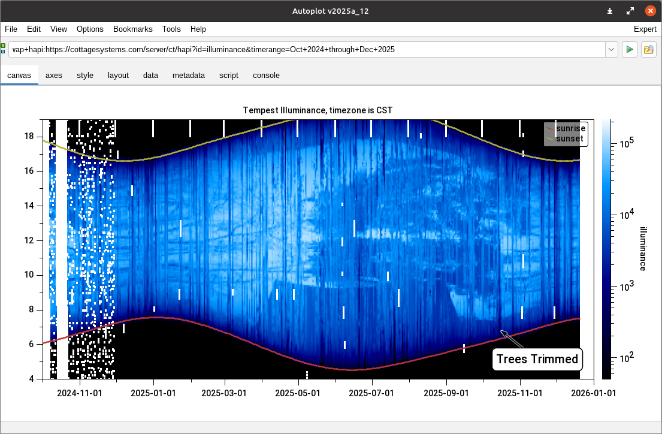Select the script tab

pyautogui.click(x=228, y=75)
